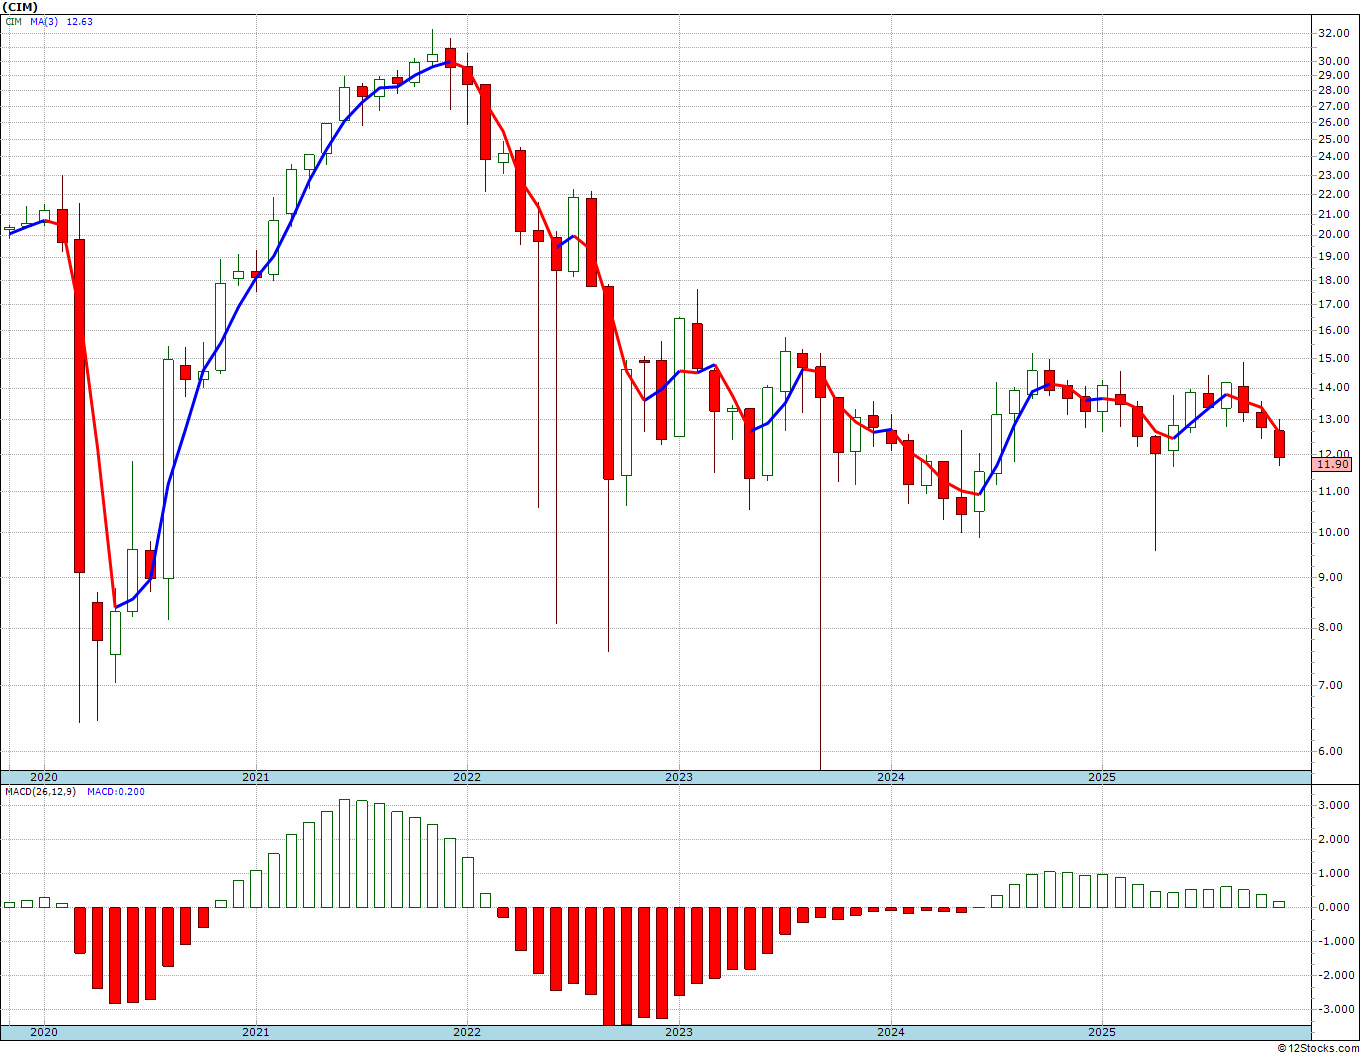Image resolution: width=1360 pixels, height=1056 pixels.
Task: Select "2021" on the MACD panel's time axis
Action: 255,1032
